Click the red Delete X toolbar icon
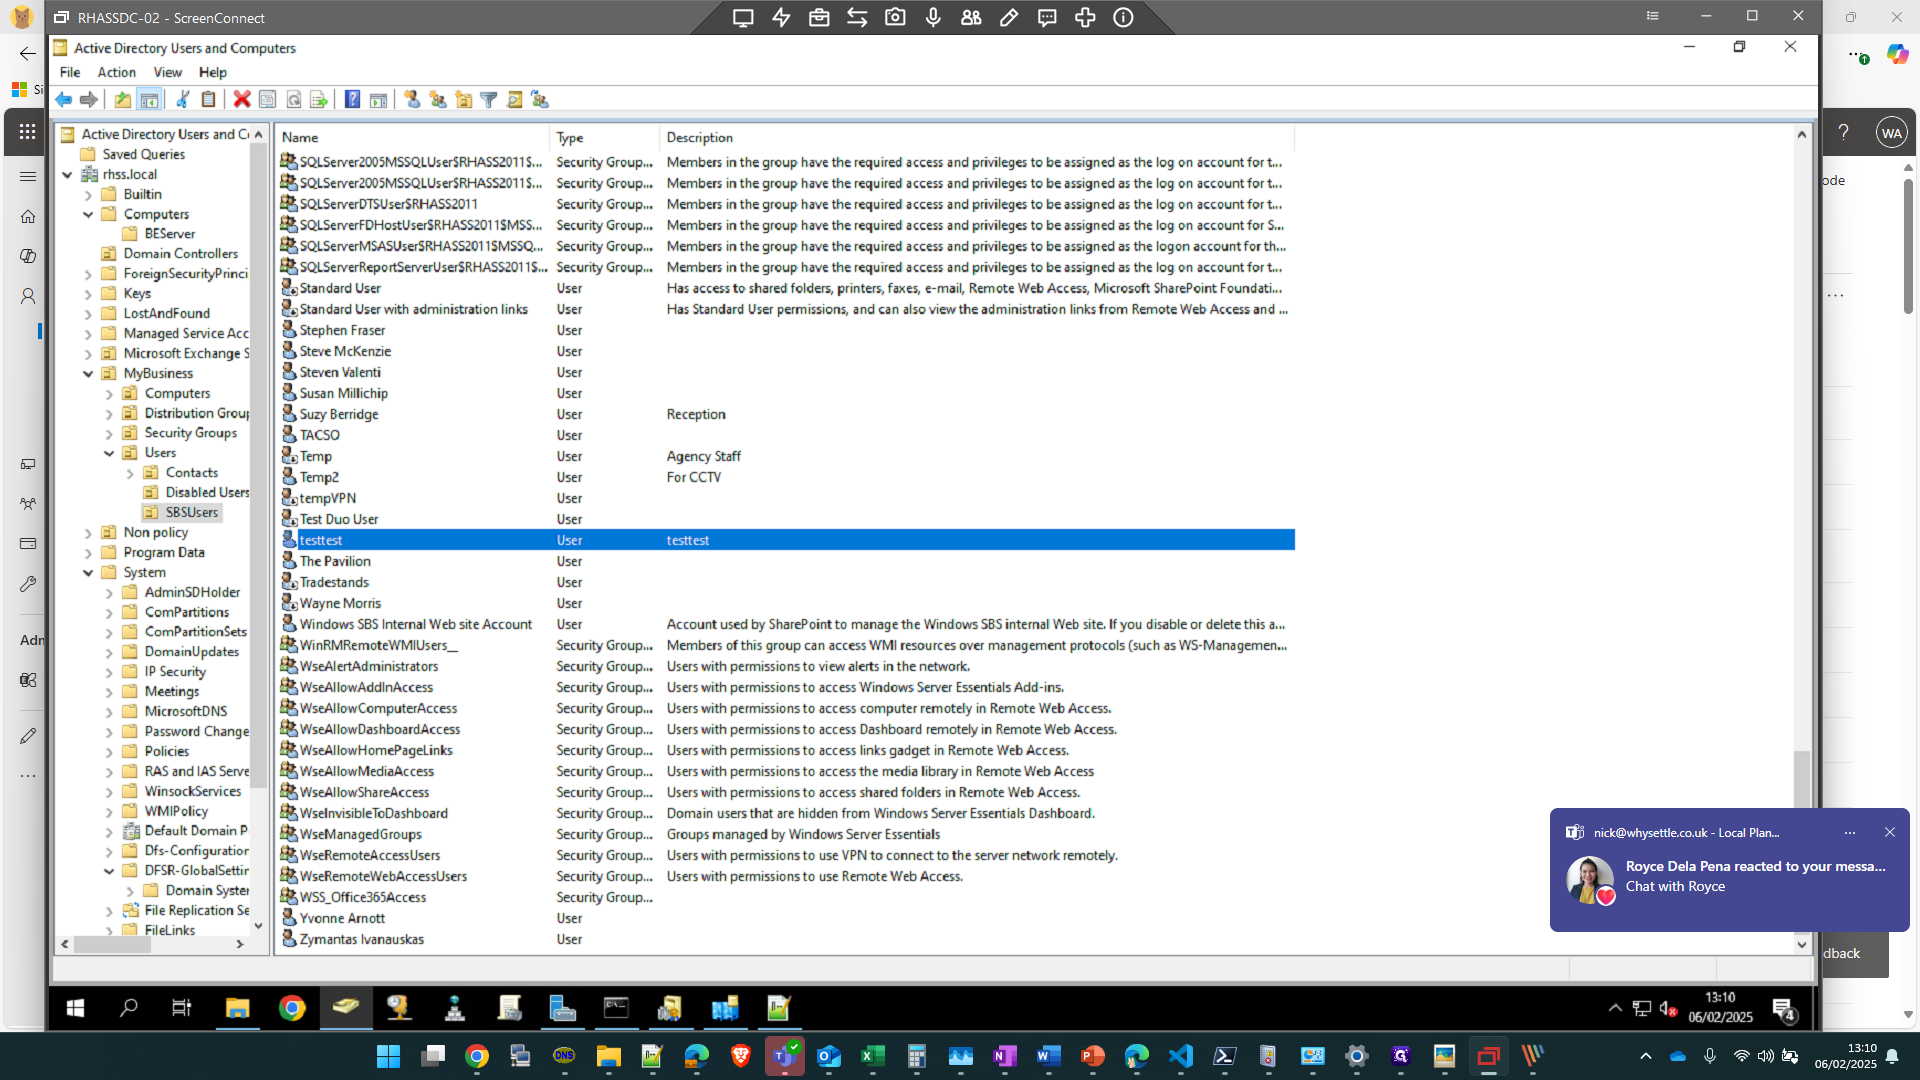The height and width of the screenshot is (1080, 1920). tap(242, 99)
